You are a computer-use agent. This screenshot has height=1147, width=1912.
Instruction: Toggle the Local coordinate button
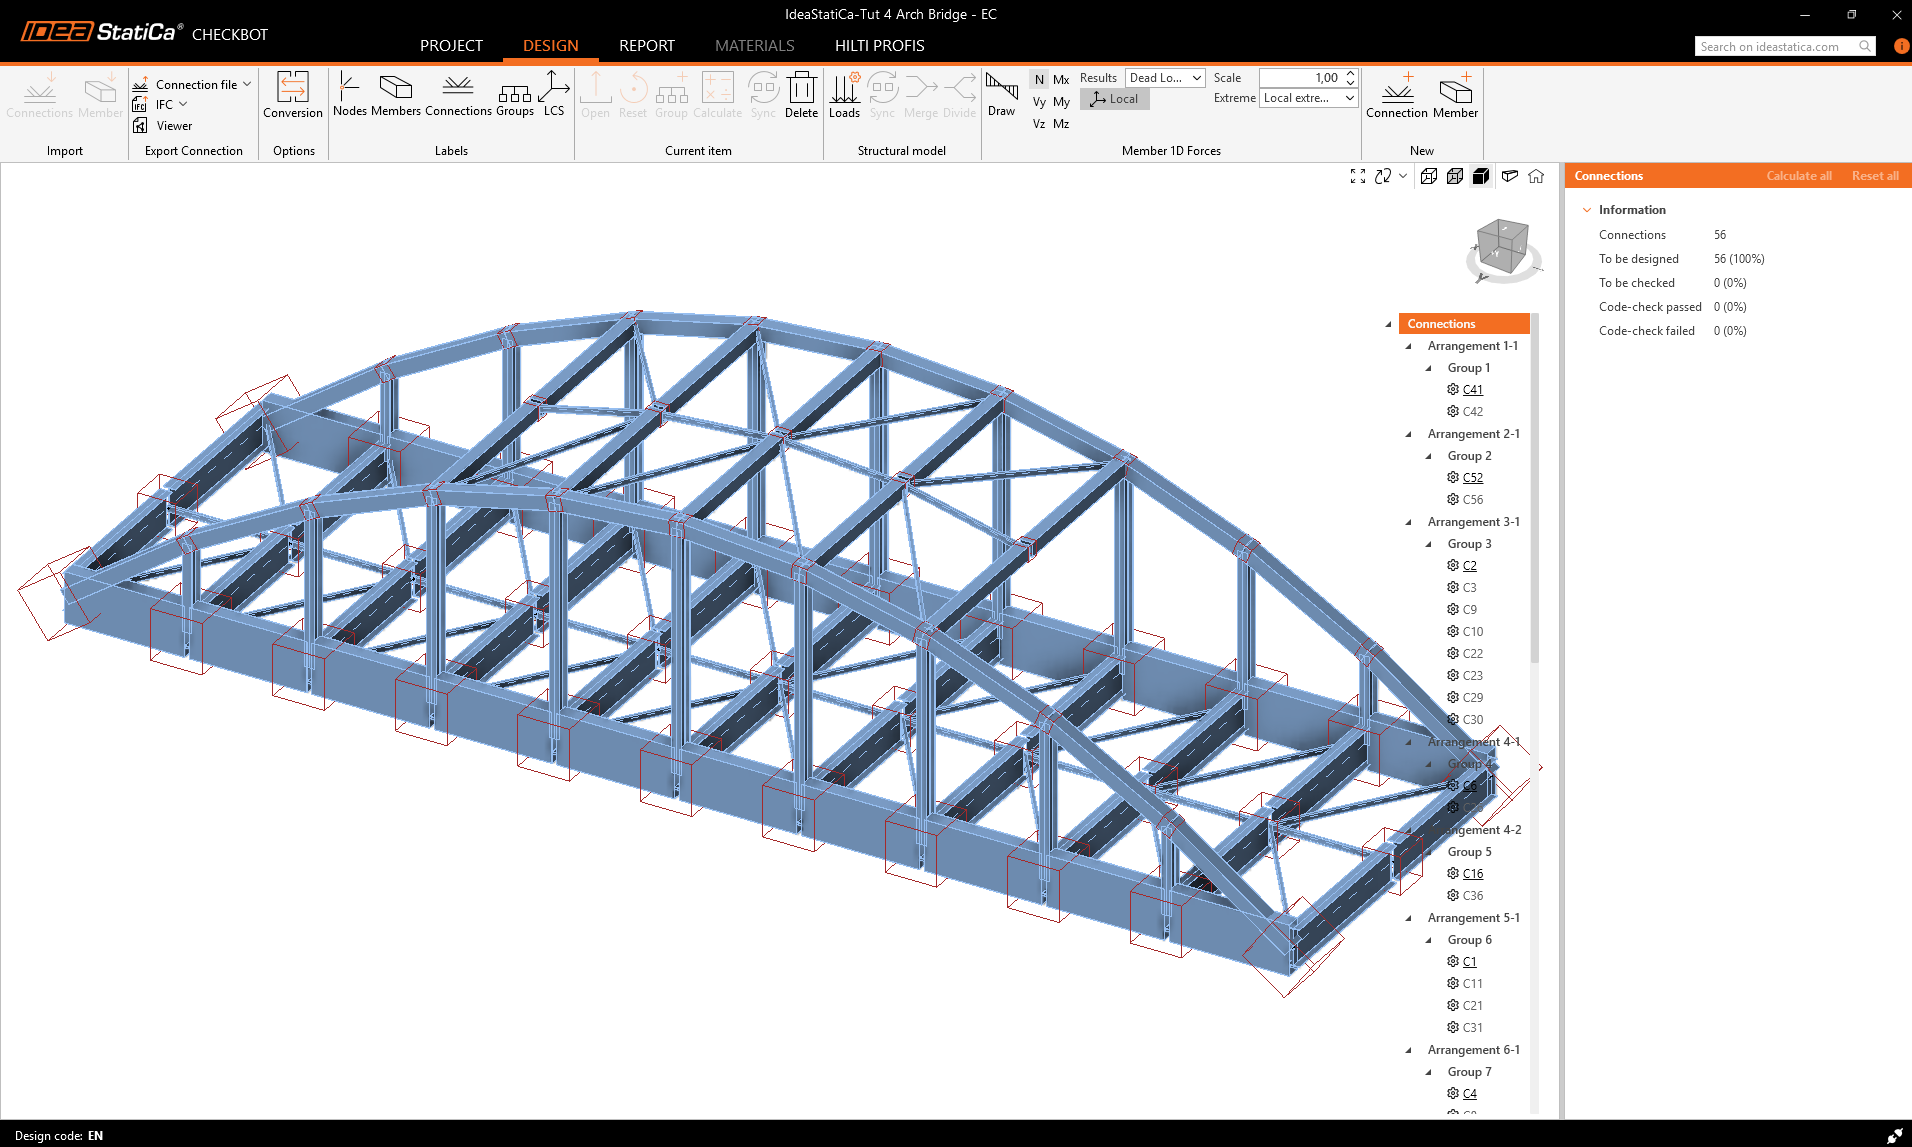tap(1115, 99)
